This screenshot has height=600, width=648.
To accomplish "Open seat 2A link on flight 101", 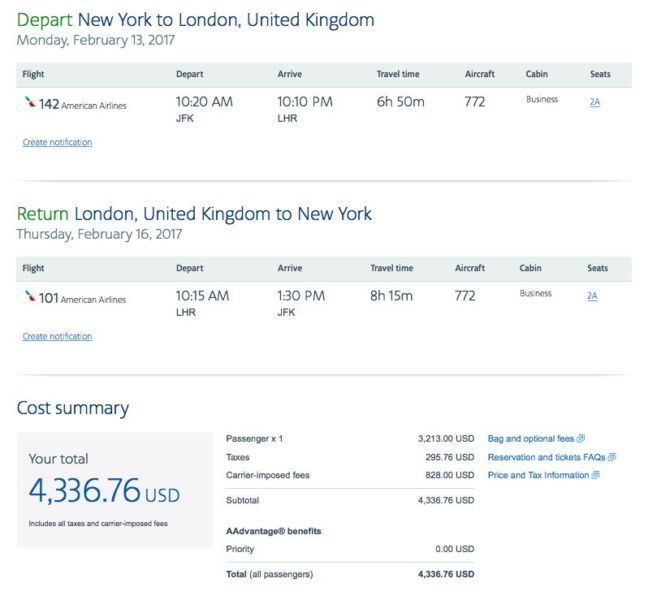I will coord(592,296).
